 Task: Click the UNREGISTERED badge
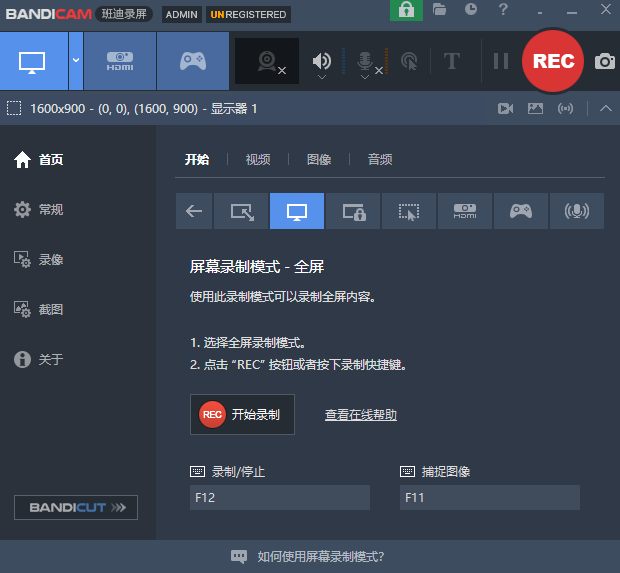[x=248, y=15]
